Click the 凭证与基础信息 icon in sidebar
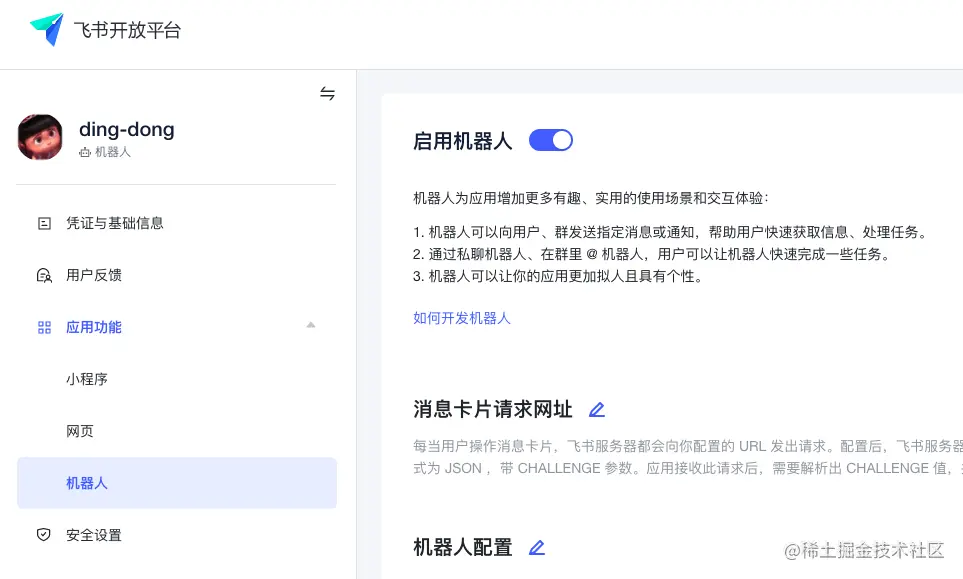This screenshot has width=963, height=579. [44, 223]
